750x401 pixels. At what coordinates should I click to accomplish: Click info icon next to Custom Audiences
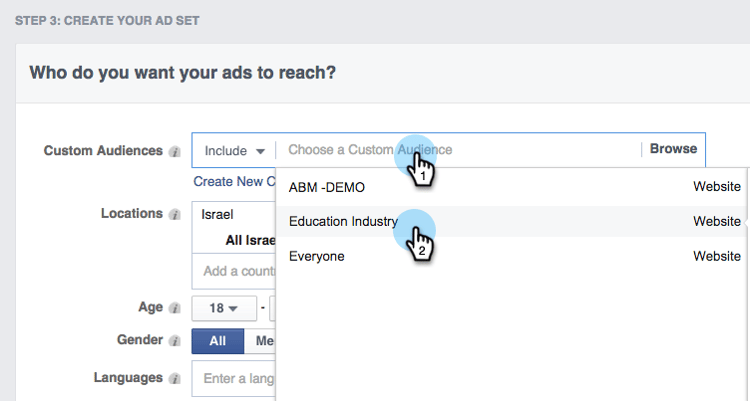click(x=175, y=152)
